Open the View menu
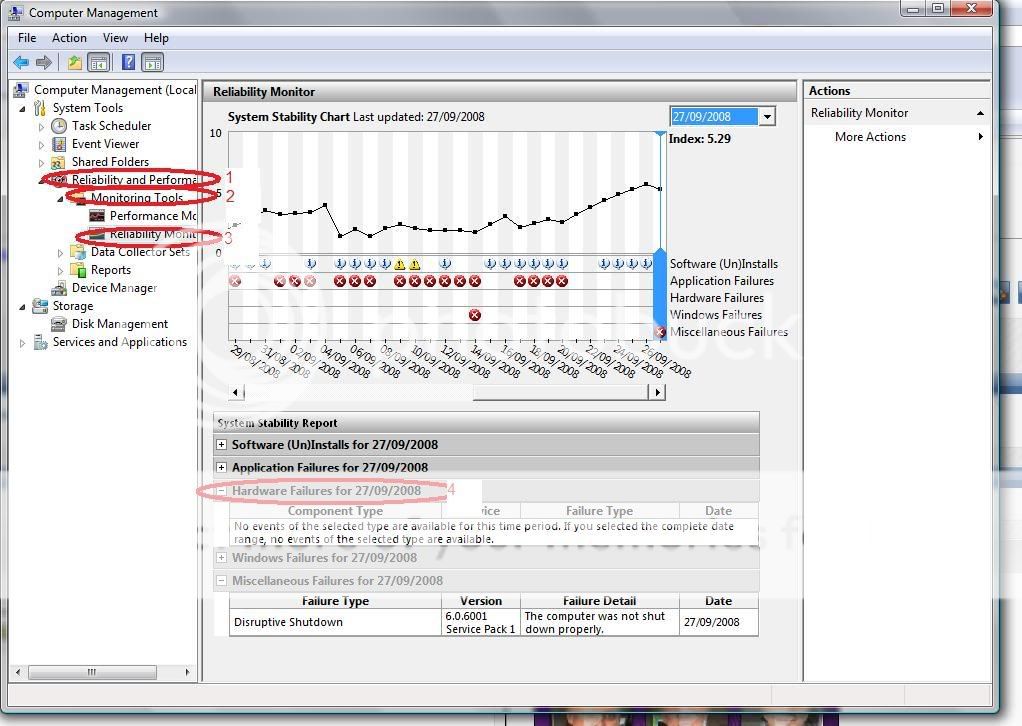The height and width of the screenshot is (726, 1022). click(115, 38)
